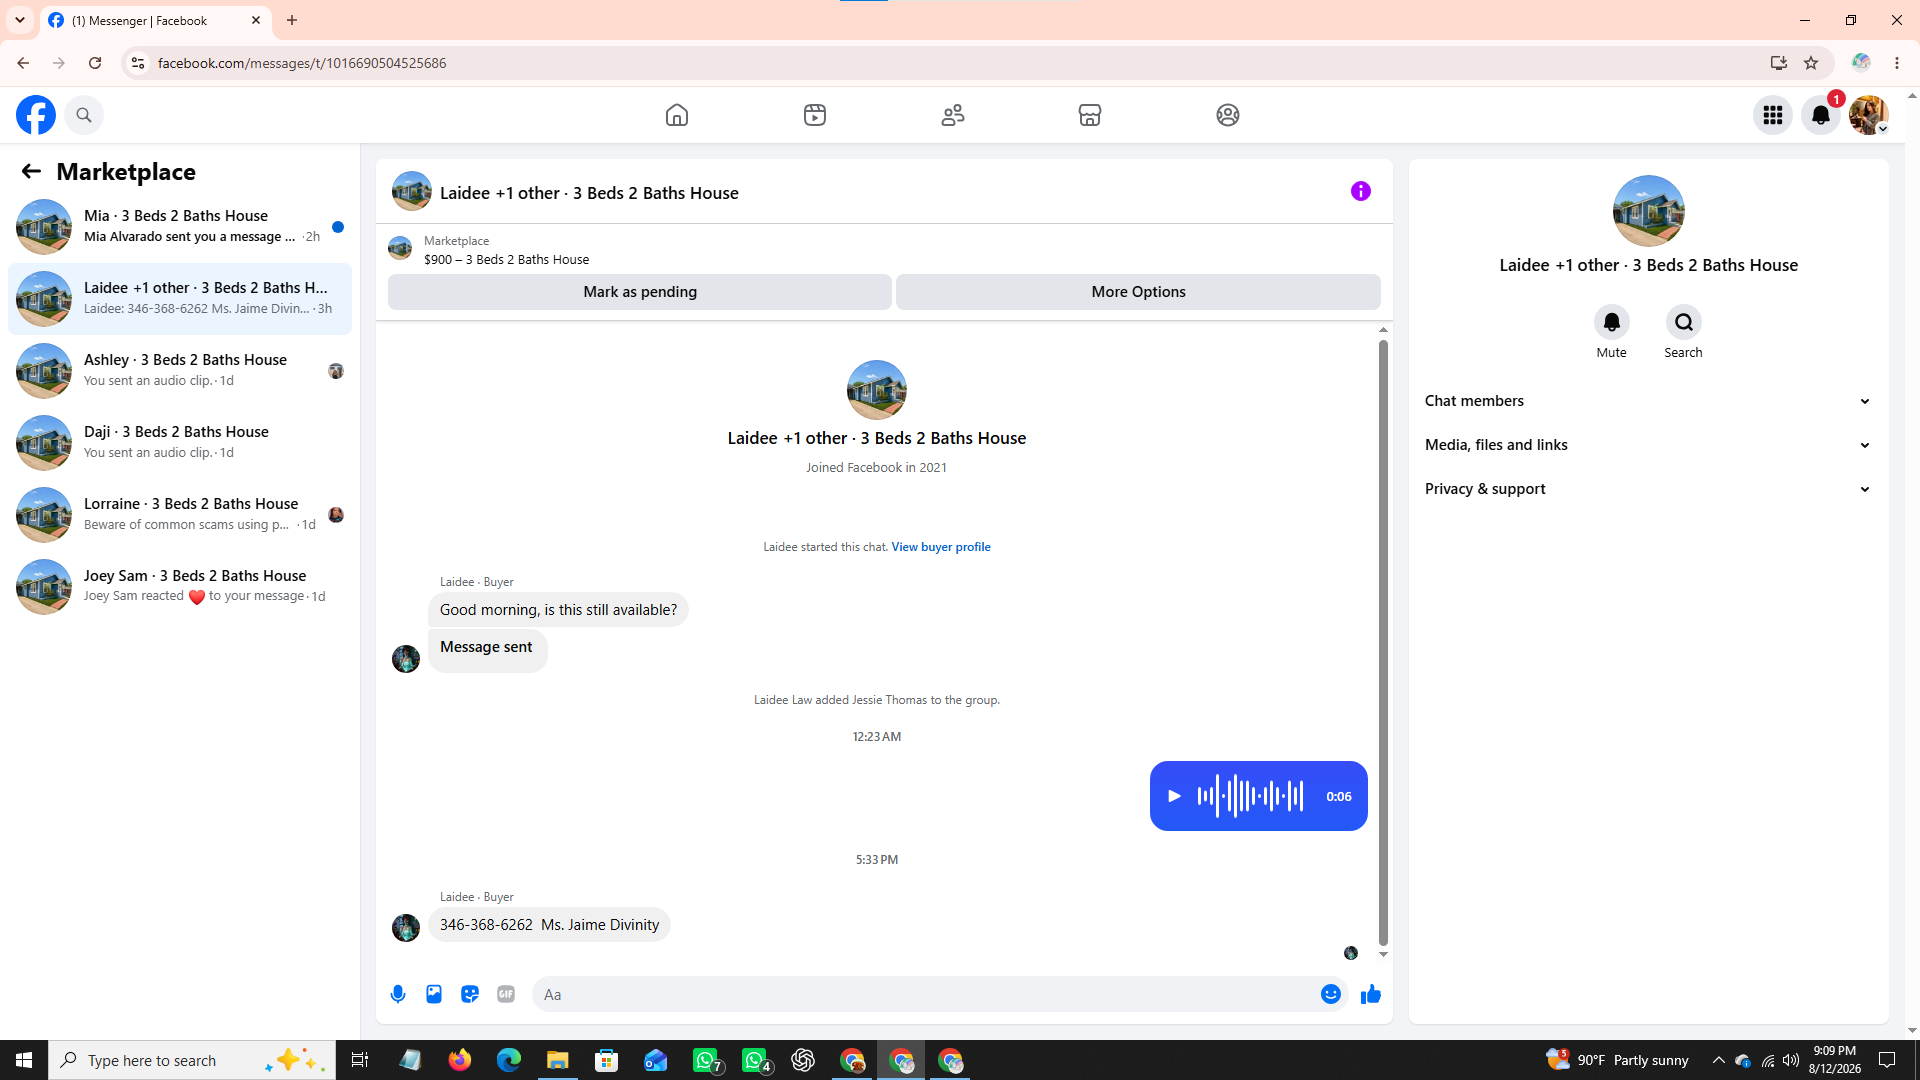The image size is (1920, 1080).
Task: Open Lorraine's 3 Beds 2 Baths chat
Action: pos(180,514)
